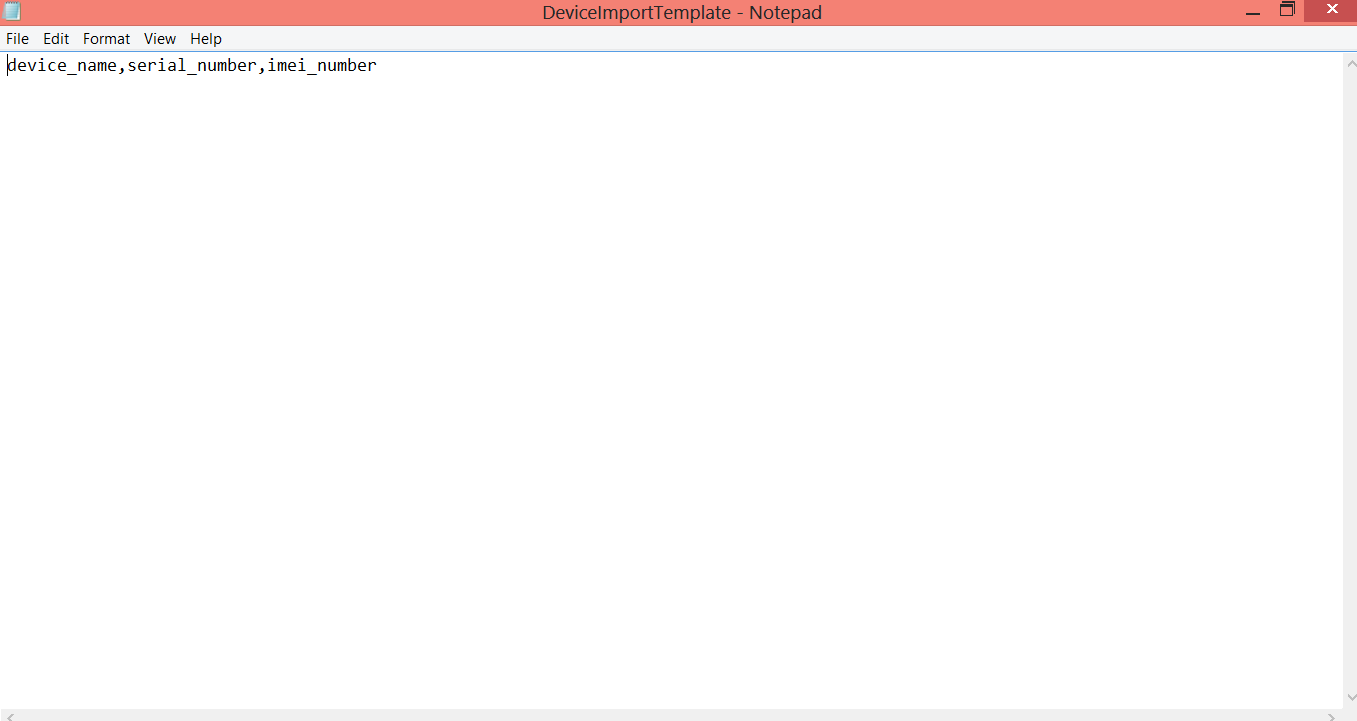The height and width of the screenshot is (721, 1357).
Task: Click the vertical scrollbar up arrow
Action: coord(1350,63)
